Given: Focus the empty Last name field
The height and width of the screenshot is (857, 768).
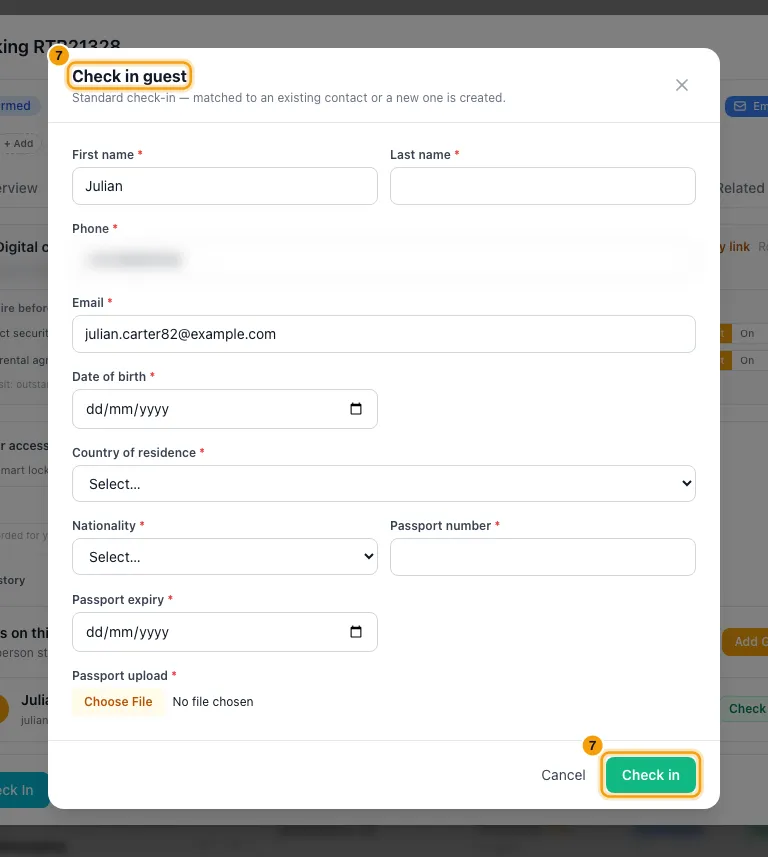Looking at the screenshot, I should pos(542,186).
